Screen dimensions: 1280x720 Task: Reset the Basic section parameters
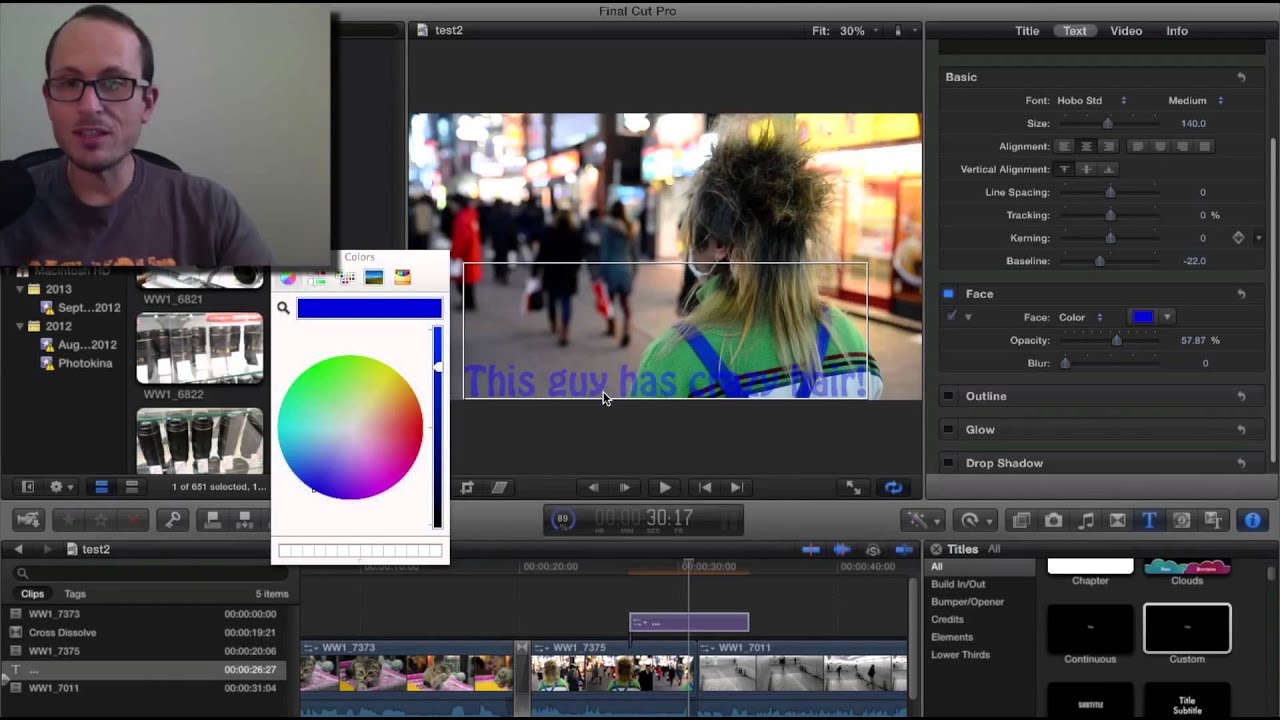(1241, 77)
